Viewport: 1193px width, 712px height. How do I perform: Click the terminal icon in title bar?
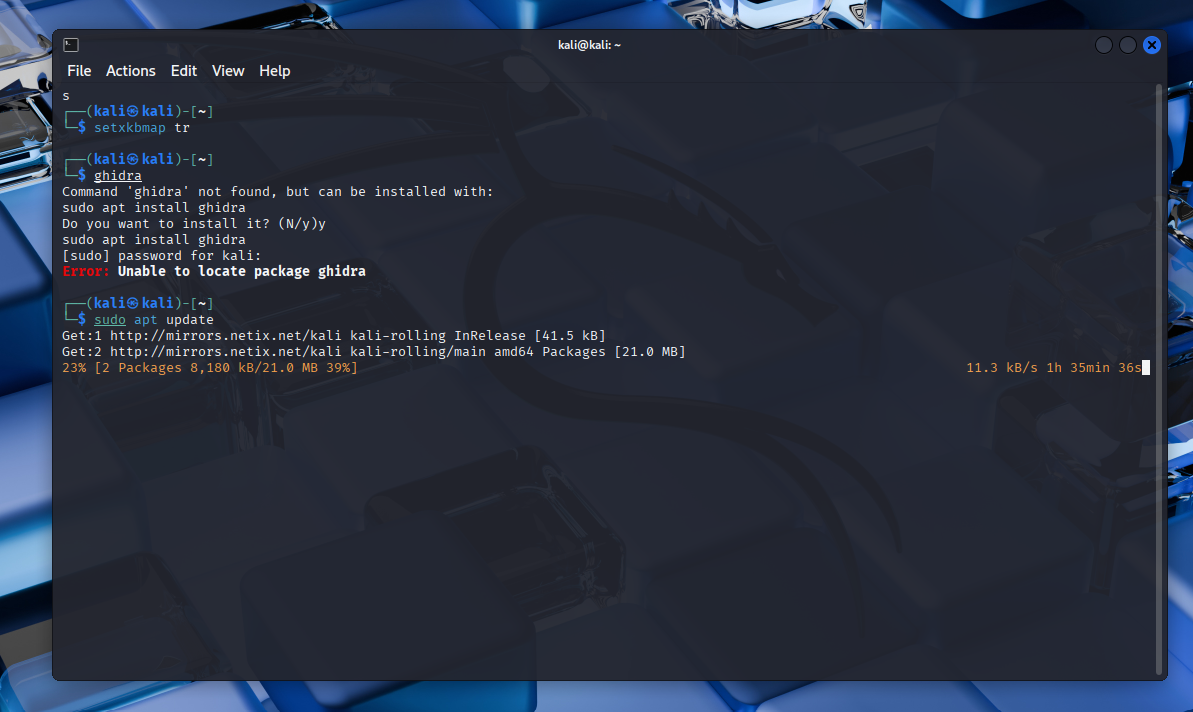pyautogui.click(x=71, y=45)
